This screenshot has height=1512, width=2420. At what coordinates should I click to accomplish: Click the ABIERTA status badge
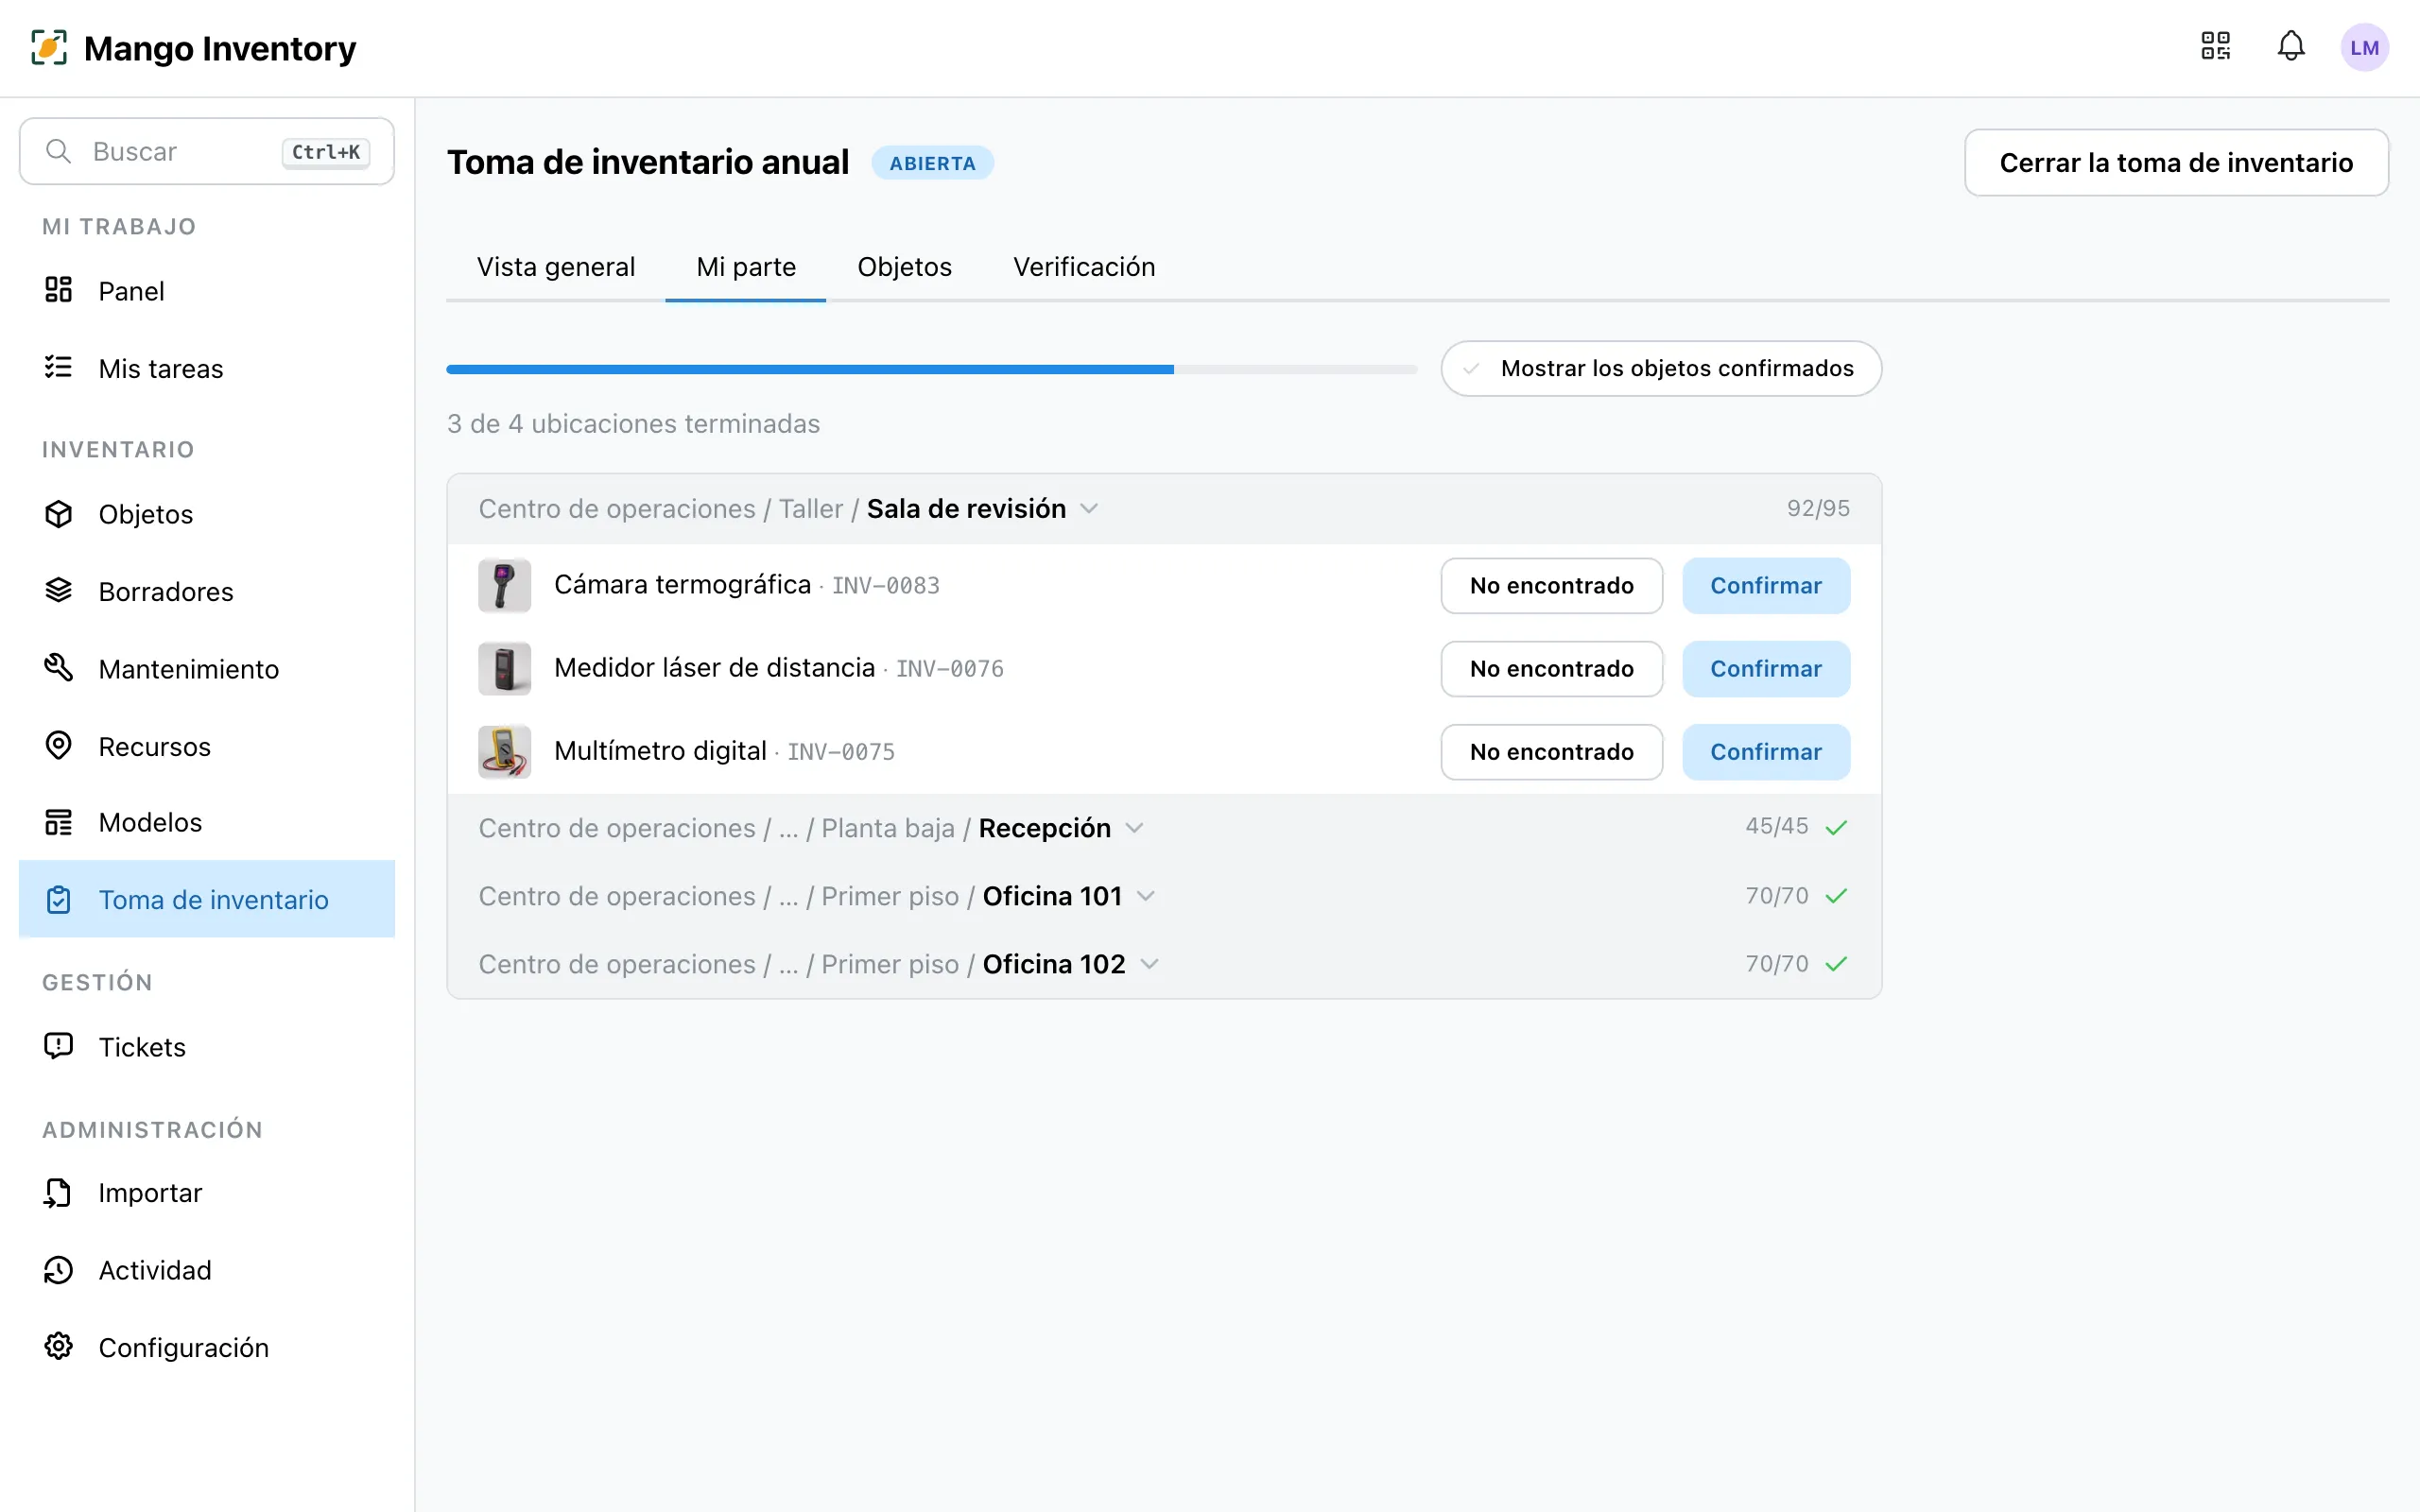[x=932, y=163]
